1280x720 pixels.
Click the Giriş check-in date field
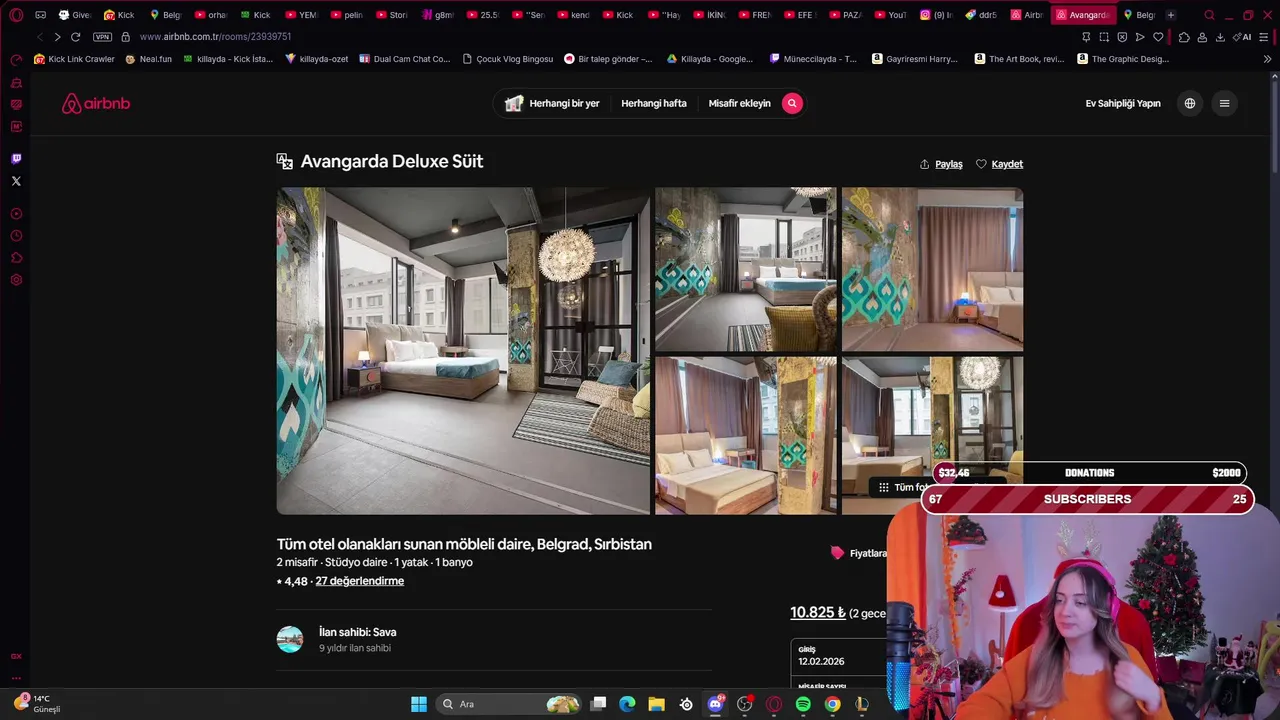coord(838,655)
